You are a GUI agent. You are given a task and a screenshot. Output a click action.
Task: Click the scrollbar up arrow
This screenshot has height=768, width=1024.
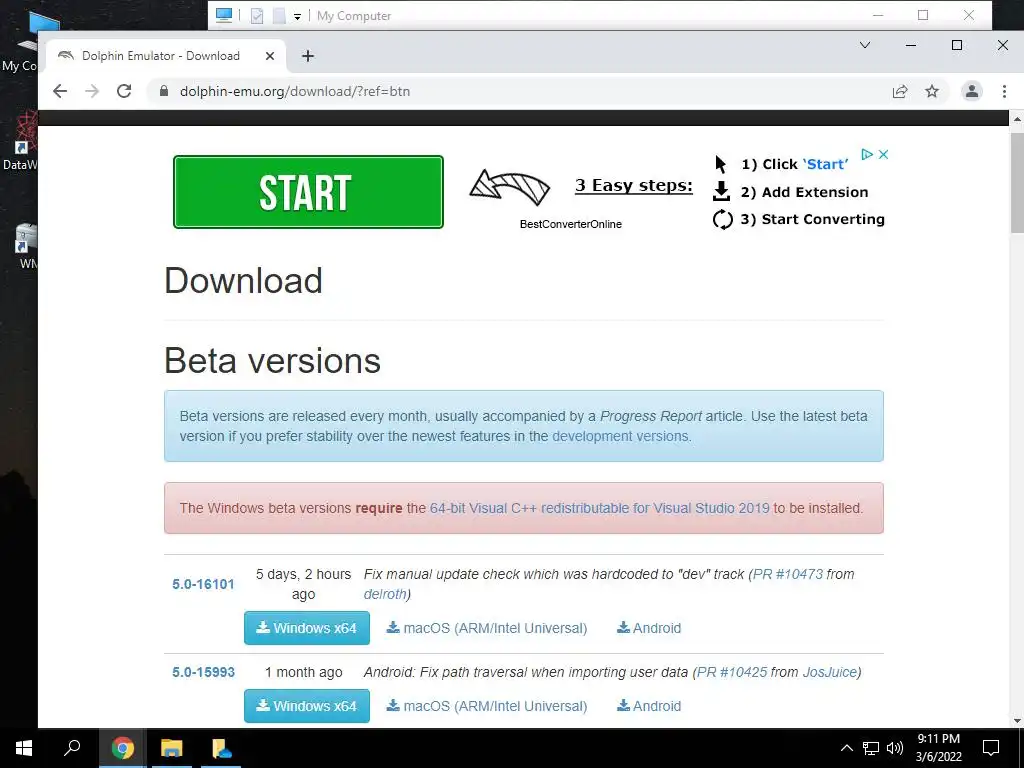click(x=1017, y=119)
